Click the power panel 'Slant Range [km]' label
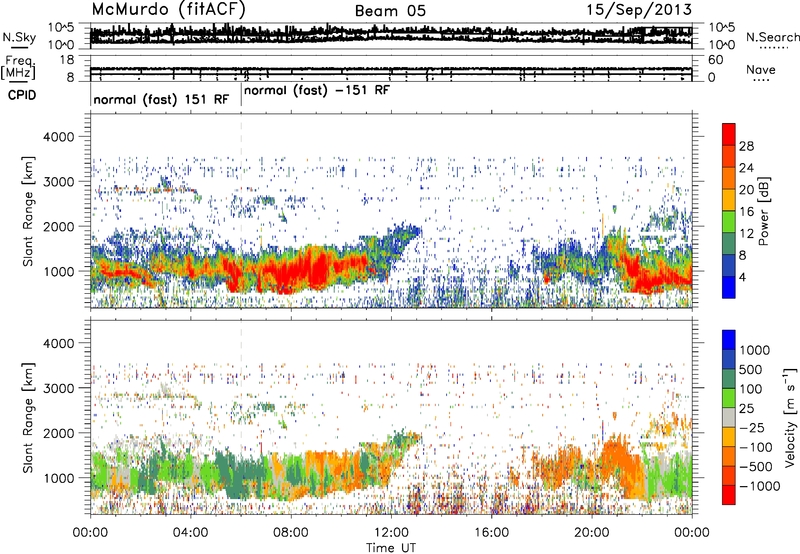This screenshot has width=800, height=554. tap(28, 211)
